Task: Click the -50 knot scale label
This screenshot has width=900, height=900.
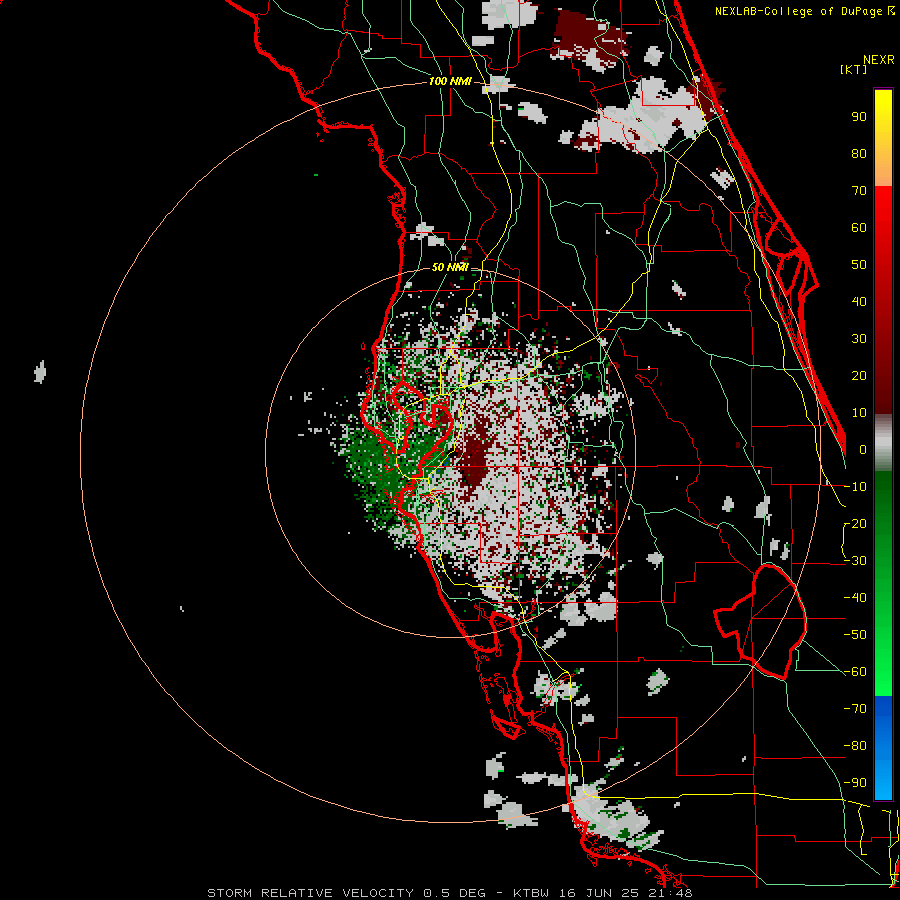Action: [855, 634]
